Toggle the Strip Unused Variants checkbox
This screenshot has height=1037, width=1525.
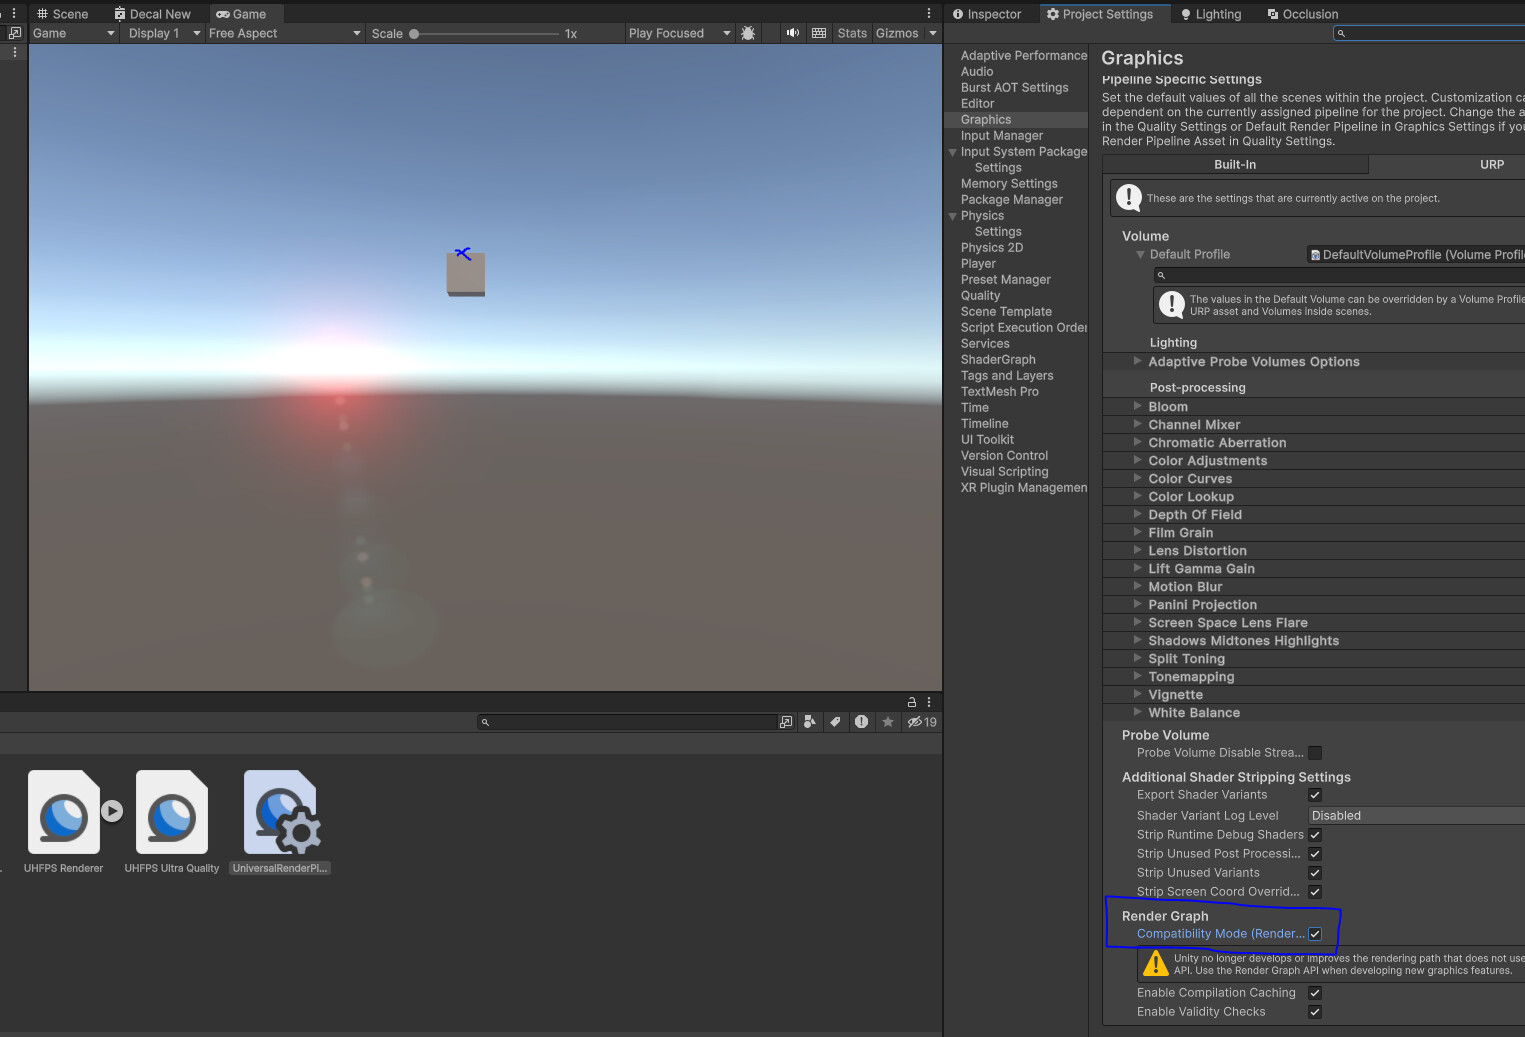pyautogui.click(x=1315, y=872)
